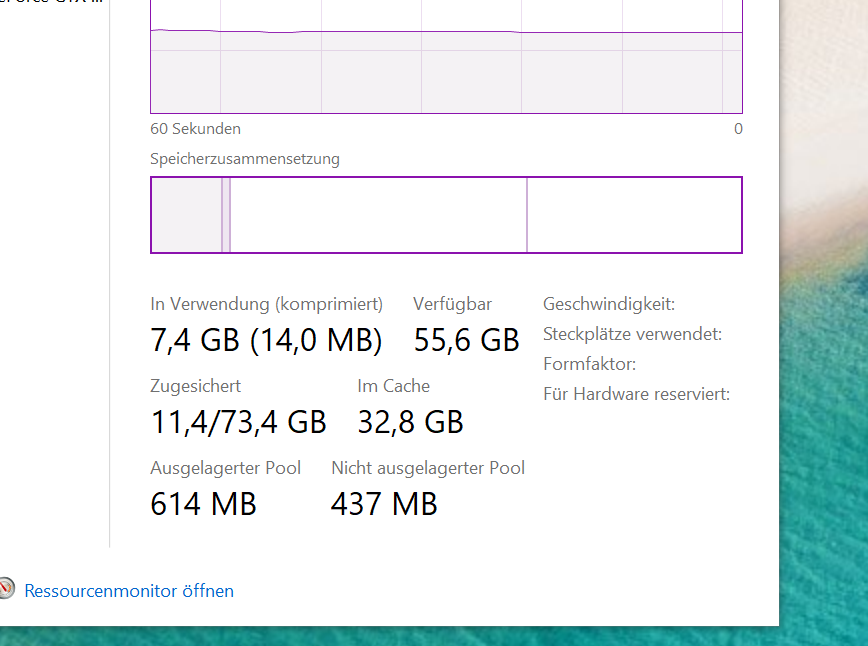The width and height of the screenshot is (868, 646).
Task: Click the free memory segment of the composition bar
Action: pos(633,214)
